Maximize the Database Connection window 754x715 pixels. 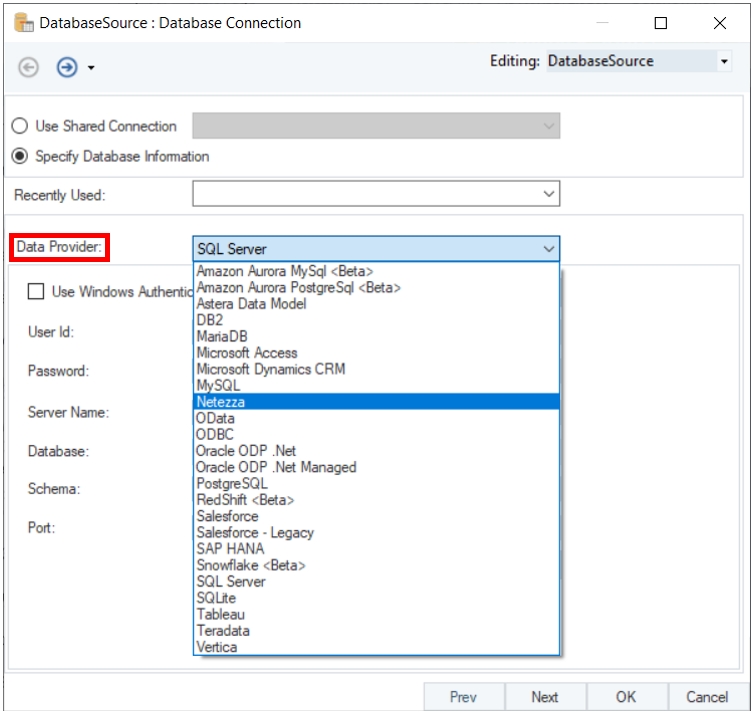click(x=661, y=23)
